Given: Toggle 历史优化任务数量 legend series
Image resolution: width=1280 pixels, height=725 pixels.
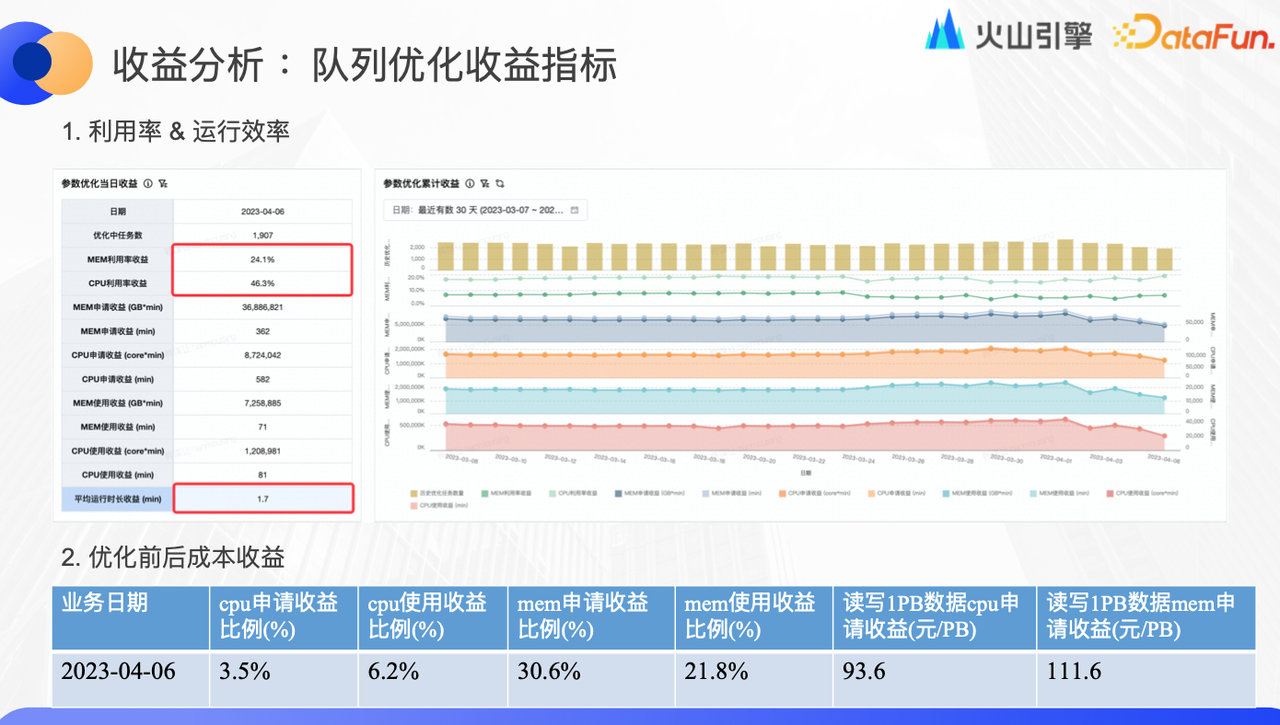Looking at the screenshot, I should point(439,492).
